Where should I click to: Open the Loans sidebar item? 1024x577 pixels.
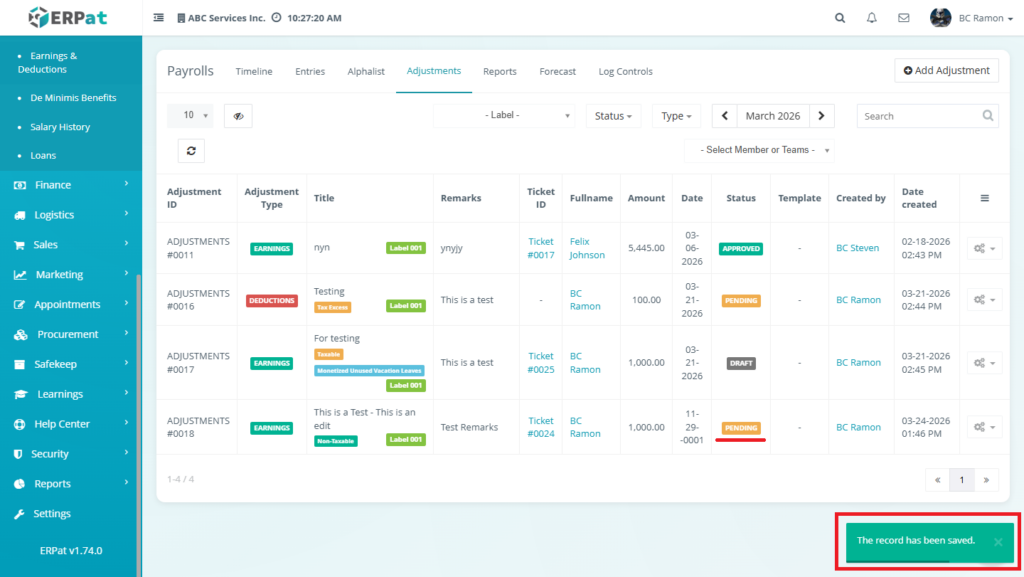click(x=43, y=156)
